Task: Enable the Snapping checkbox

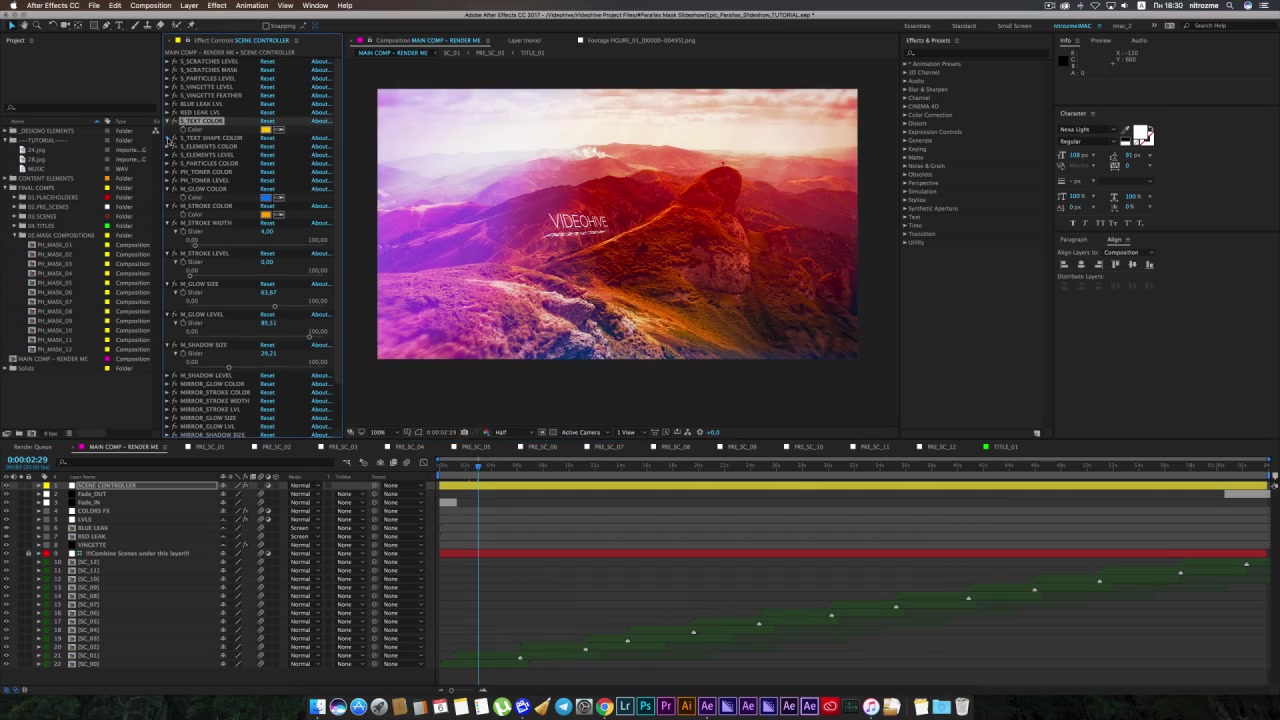Action: tap(266, 26)
